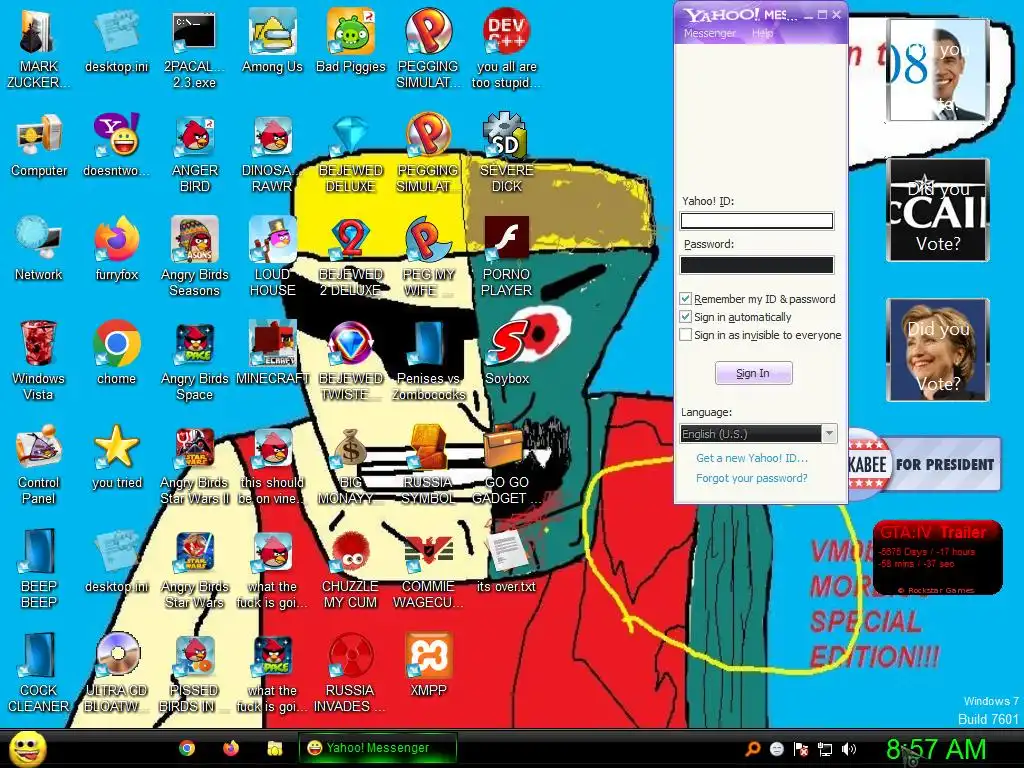
Task: Click the Obama 'Did you vote' gadget
Action: (938, 69)
